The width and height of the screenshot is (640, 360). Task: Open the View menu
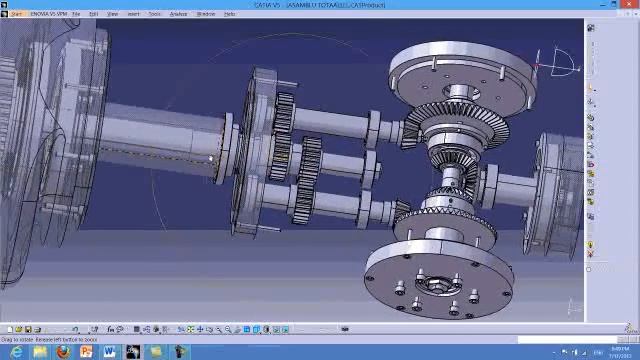pos(112,14)
